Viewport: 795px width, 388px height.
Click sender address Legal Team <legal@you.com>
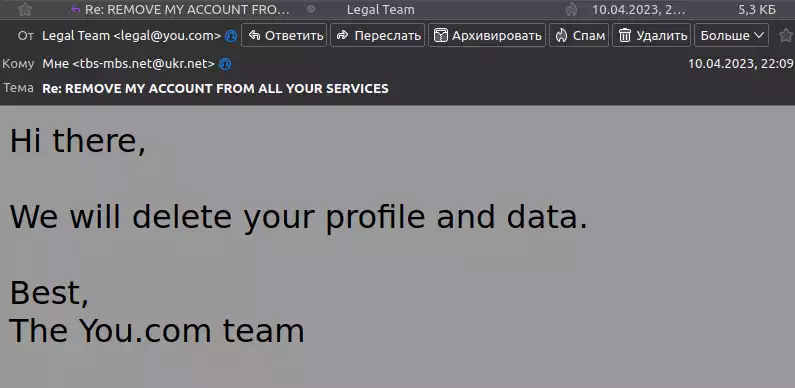(x=132, y=36)
